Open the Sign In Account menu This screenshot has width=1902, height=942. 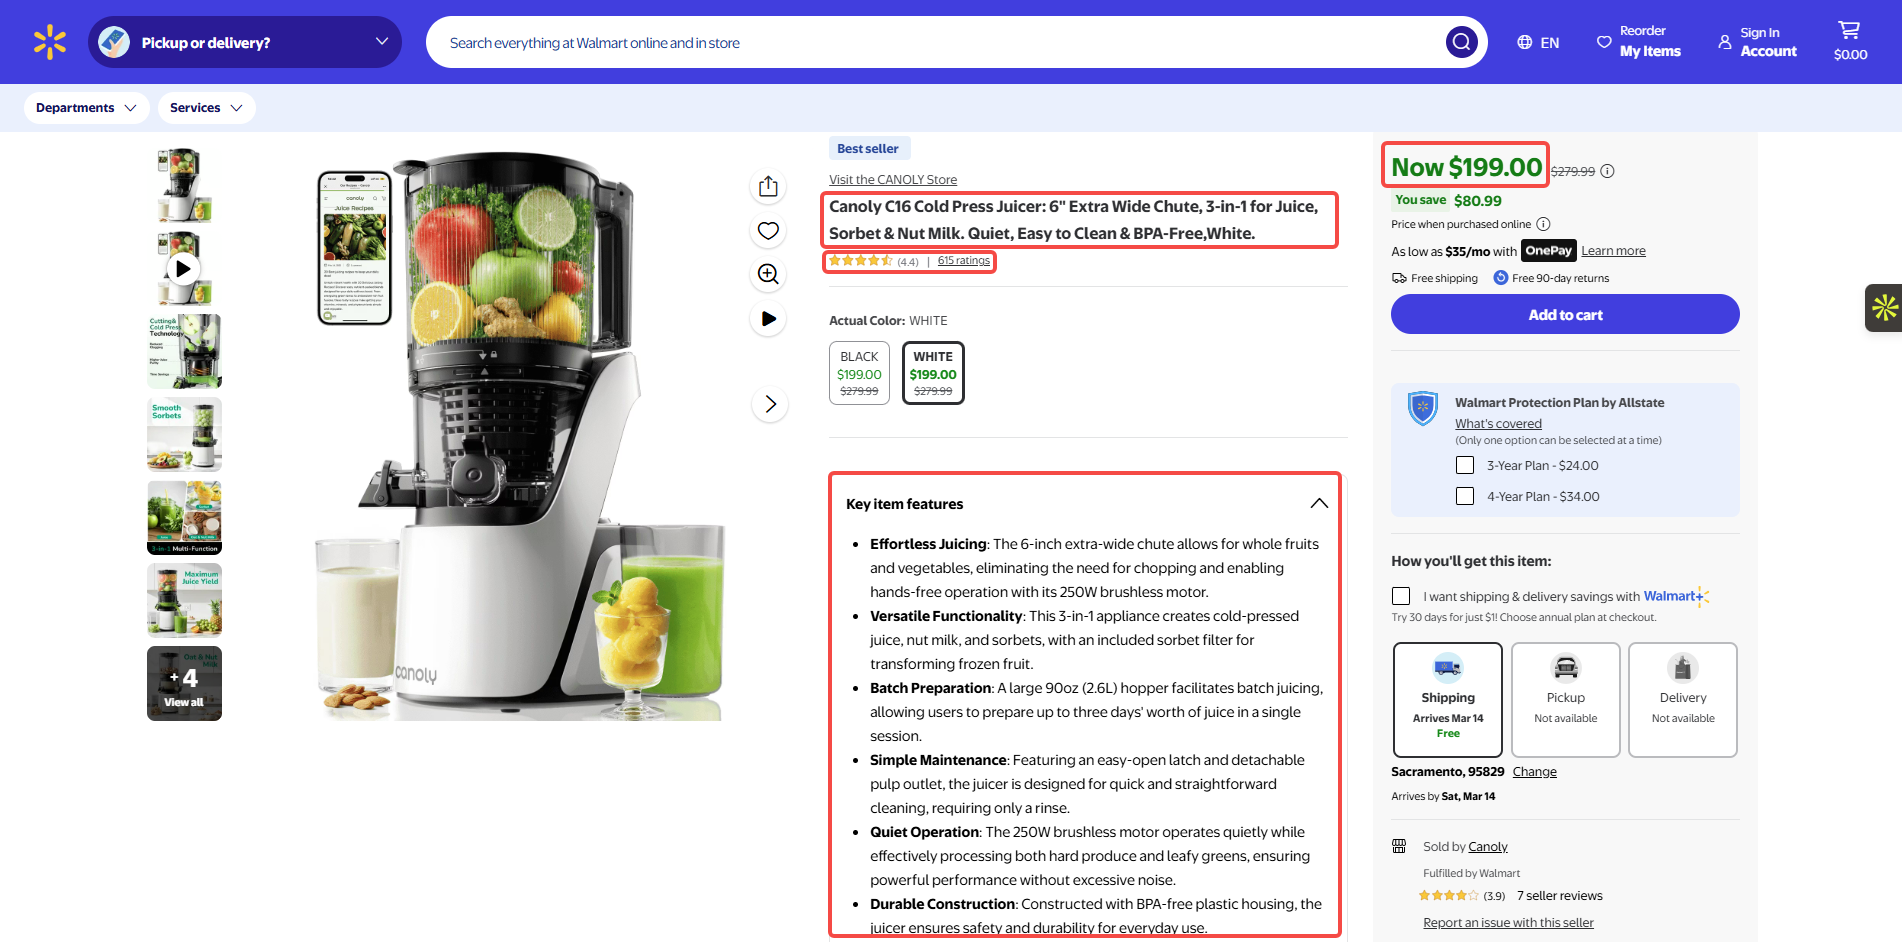[x=1757, y=42]
